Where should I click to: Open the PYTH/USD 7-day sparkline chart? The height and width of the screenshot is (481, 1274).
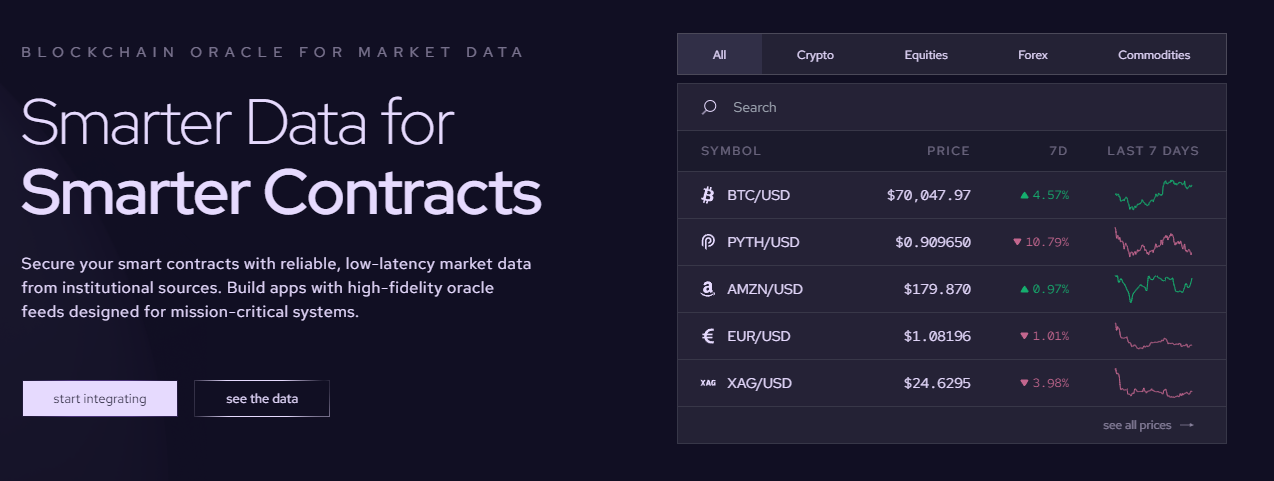coord(1153,242)
